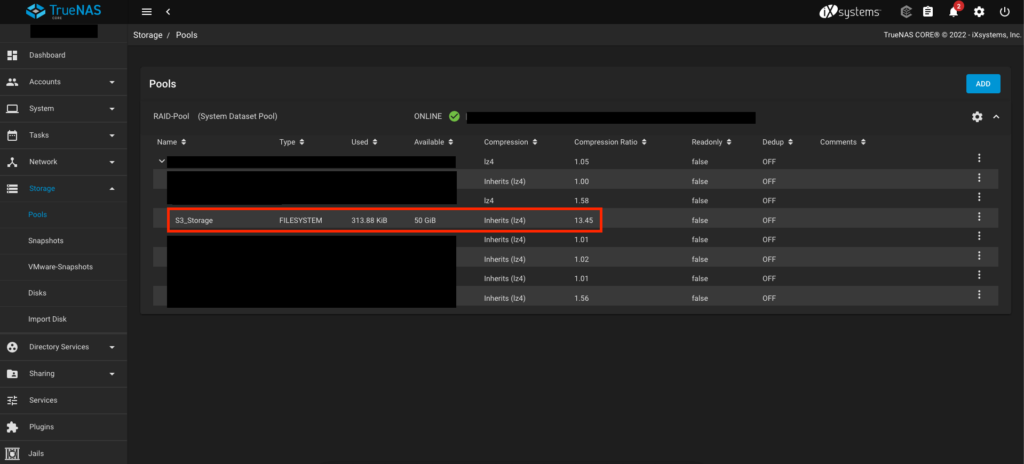Open top bar settings gear
This screenshot has width=1024, height=464.
click(979, 12)
